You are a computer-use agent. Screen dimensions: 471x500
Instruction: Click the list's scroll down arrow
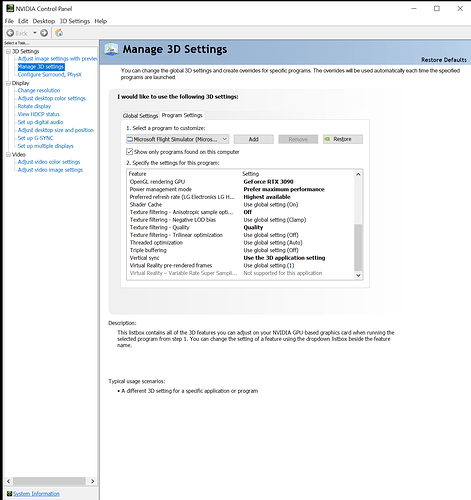tap(358, 275)
